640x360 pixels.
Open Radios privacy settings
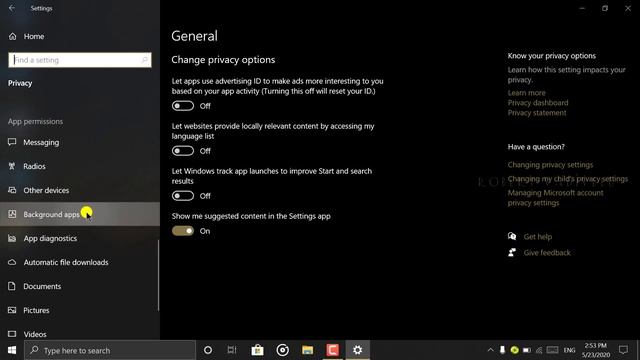click(x=80, y=166)
